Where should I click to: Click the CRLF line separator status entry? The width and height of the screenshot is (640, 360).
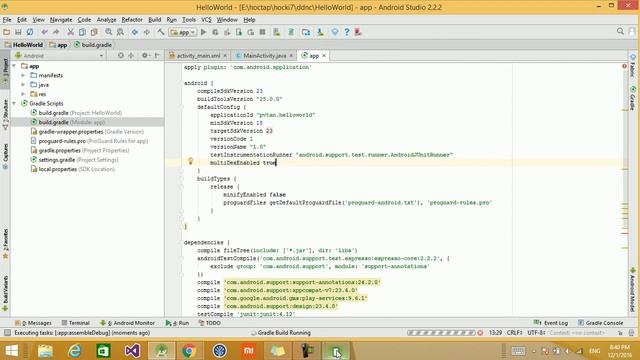514,333
